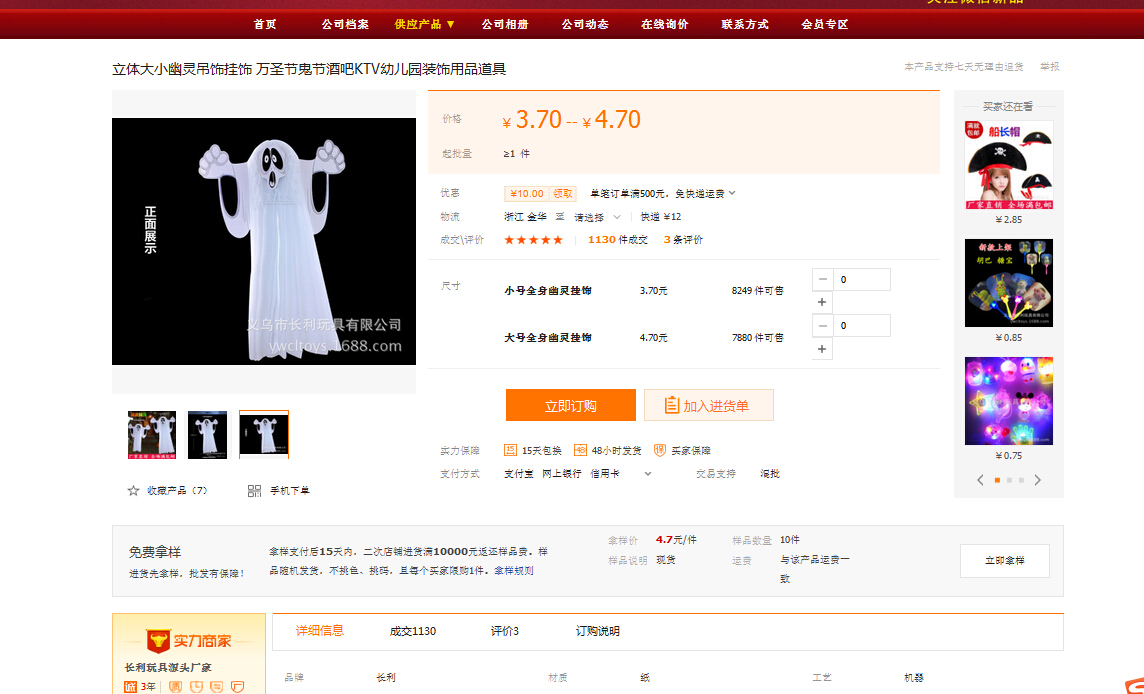The image size is (1144, 694).
Task: Click the star icon to favorite product
Action: click(133, 491)
